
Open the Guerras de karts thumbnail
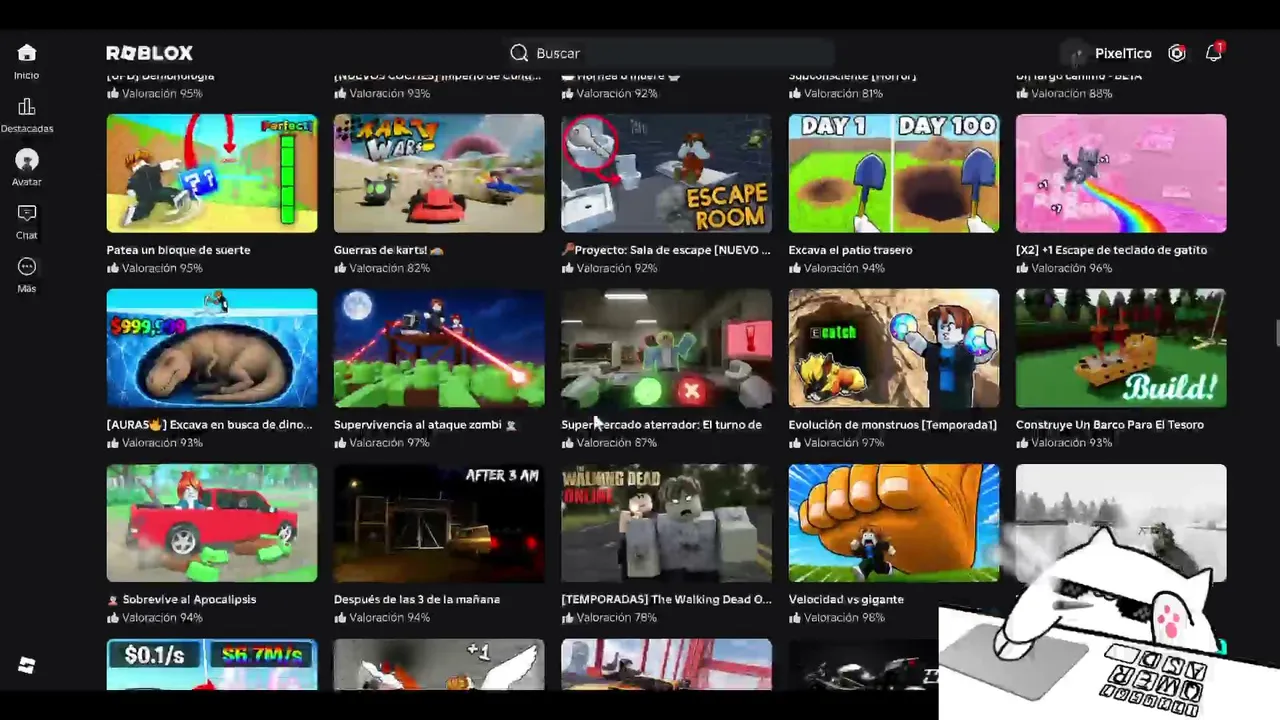coord(439,173)
